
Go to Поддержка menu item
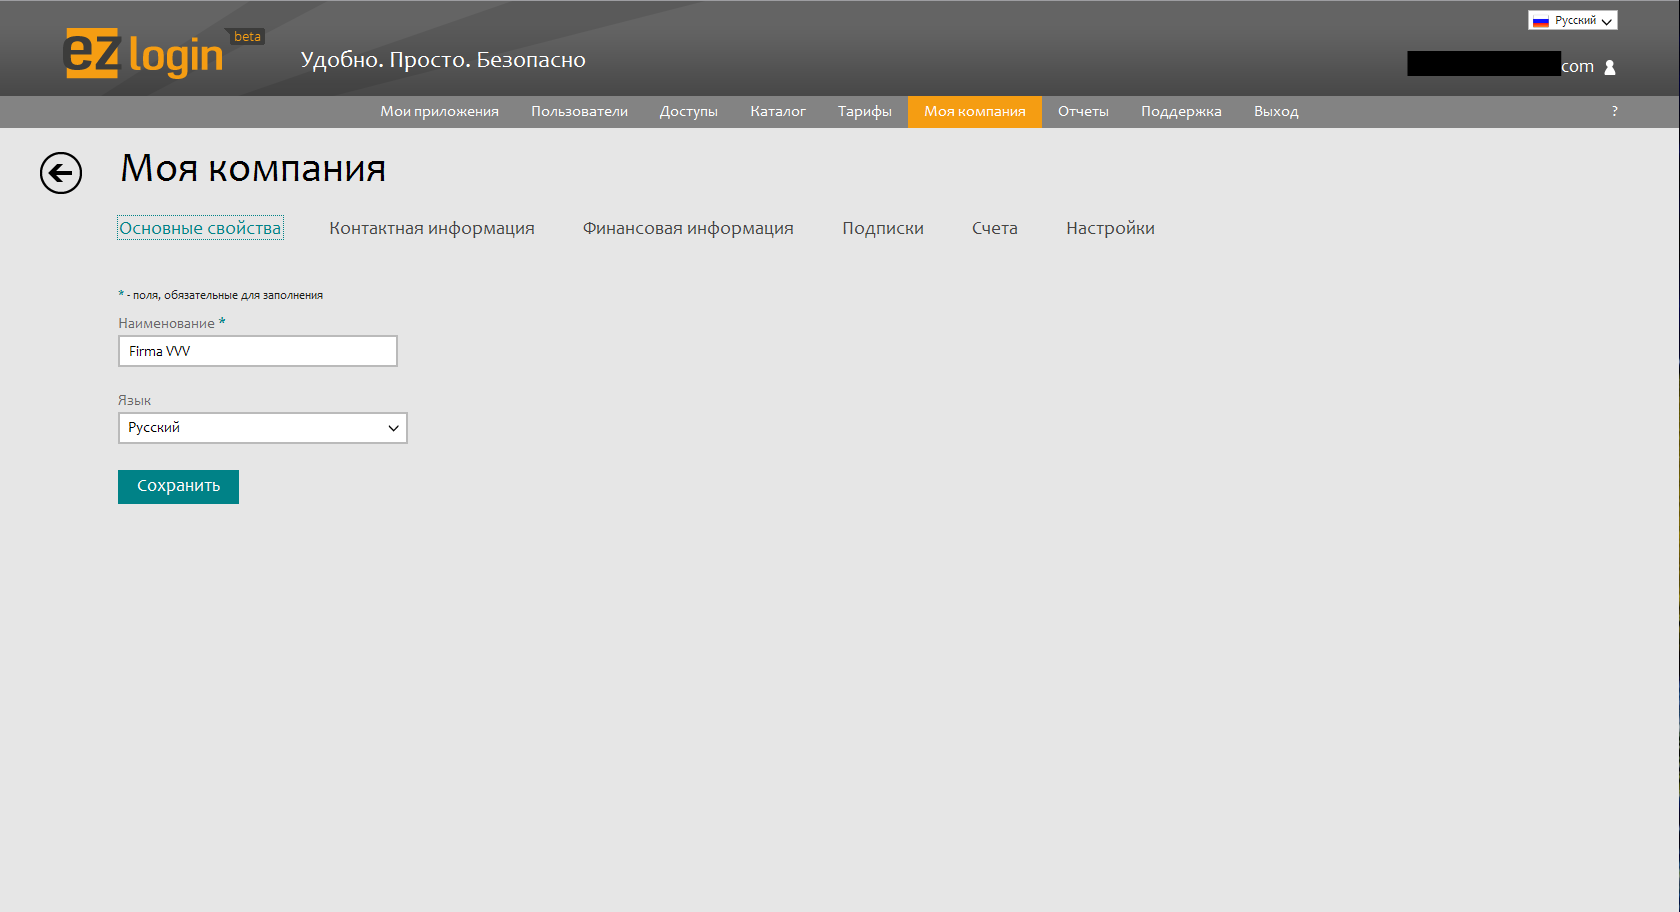1181,111
